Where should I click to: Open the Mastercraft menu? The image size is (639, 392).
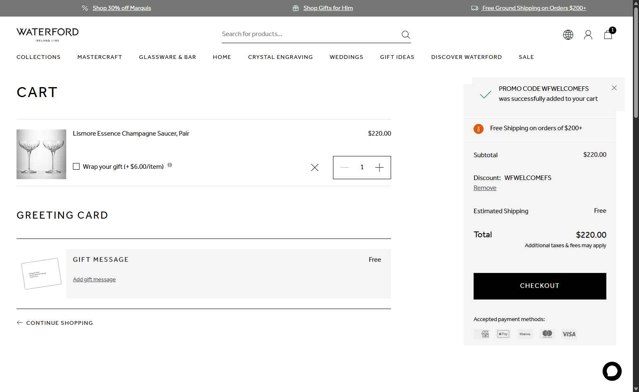(x=100, y=57)
